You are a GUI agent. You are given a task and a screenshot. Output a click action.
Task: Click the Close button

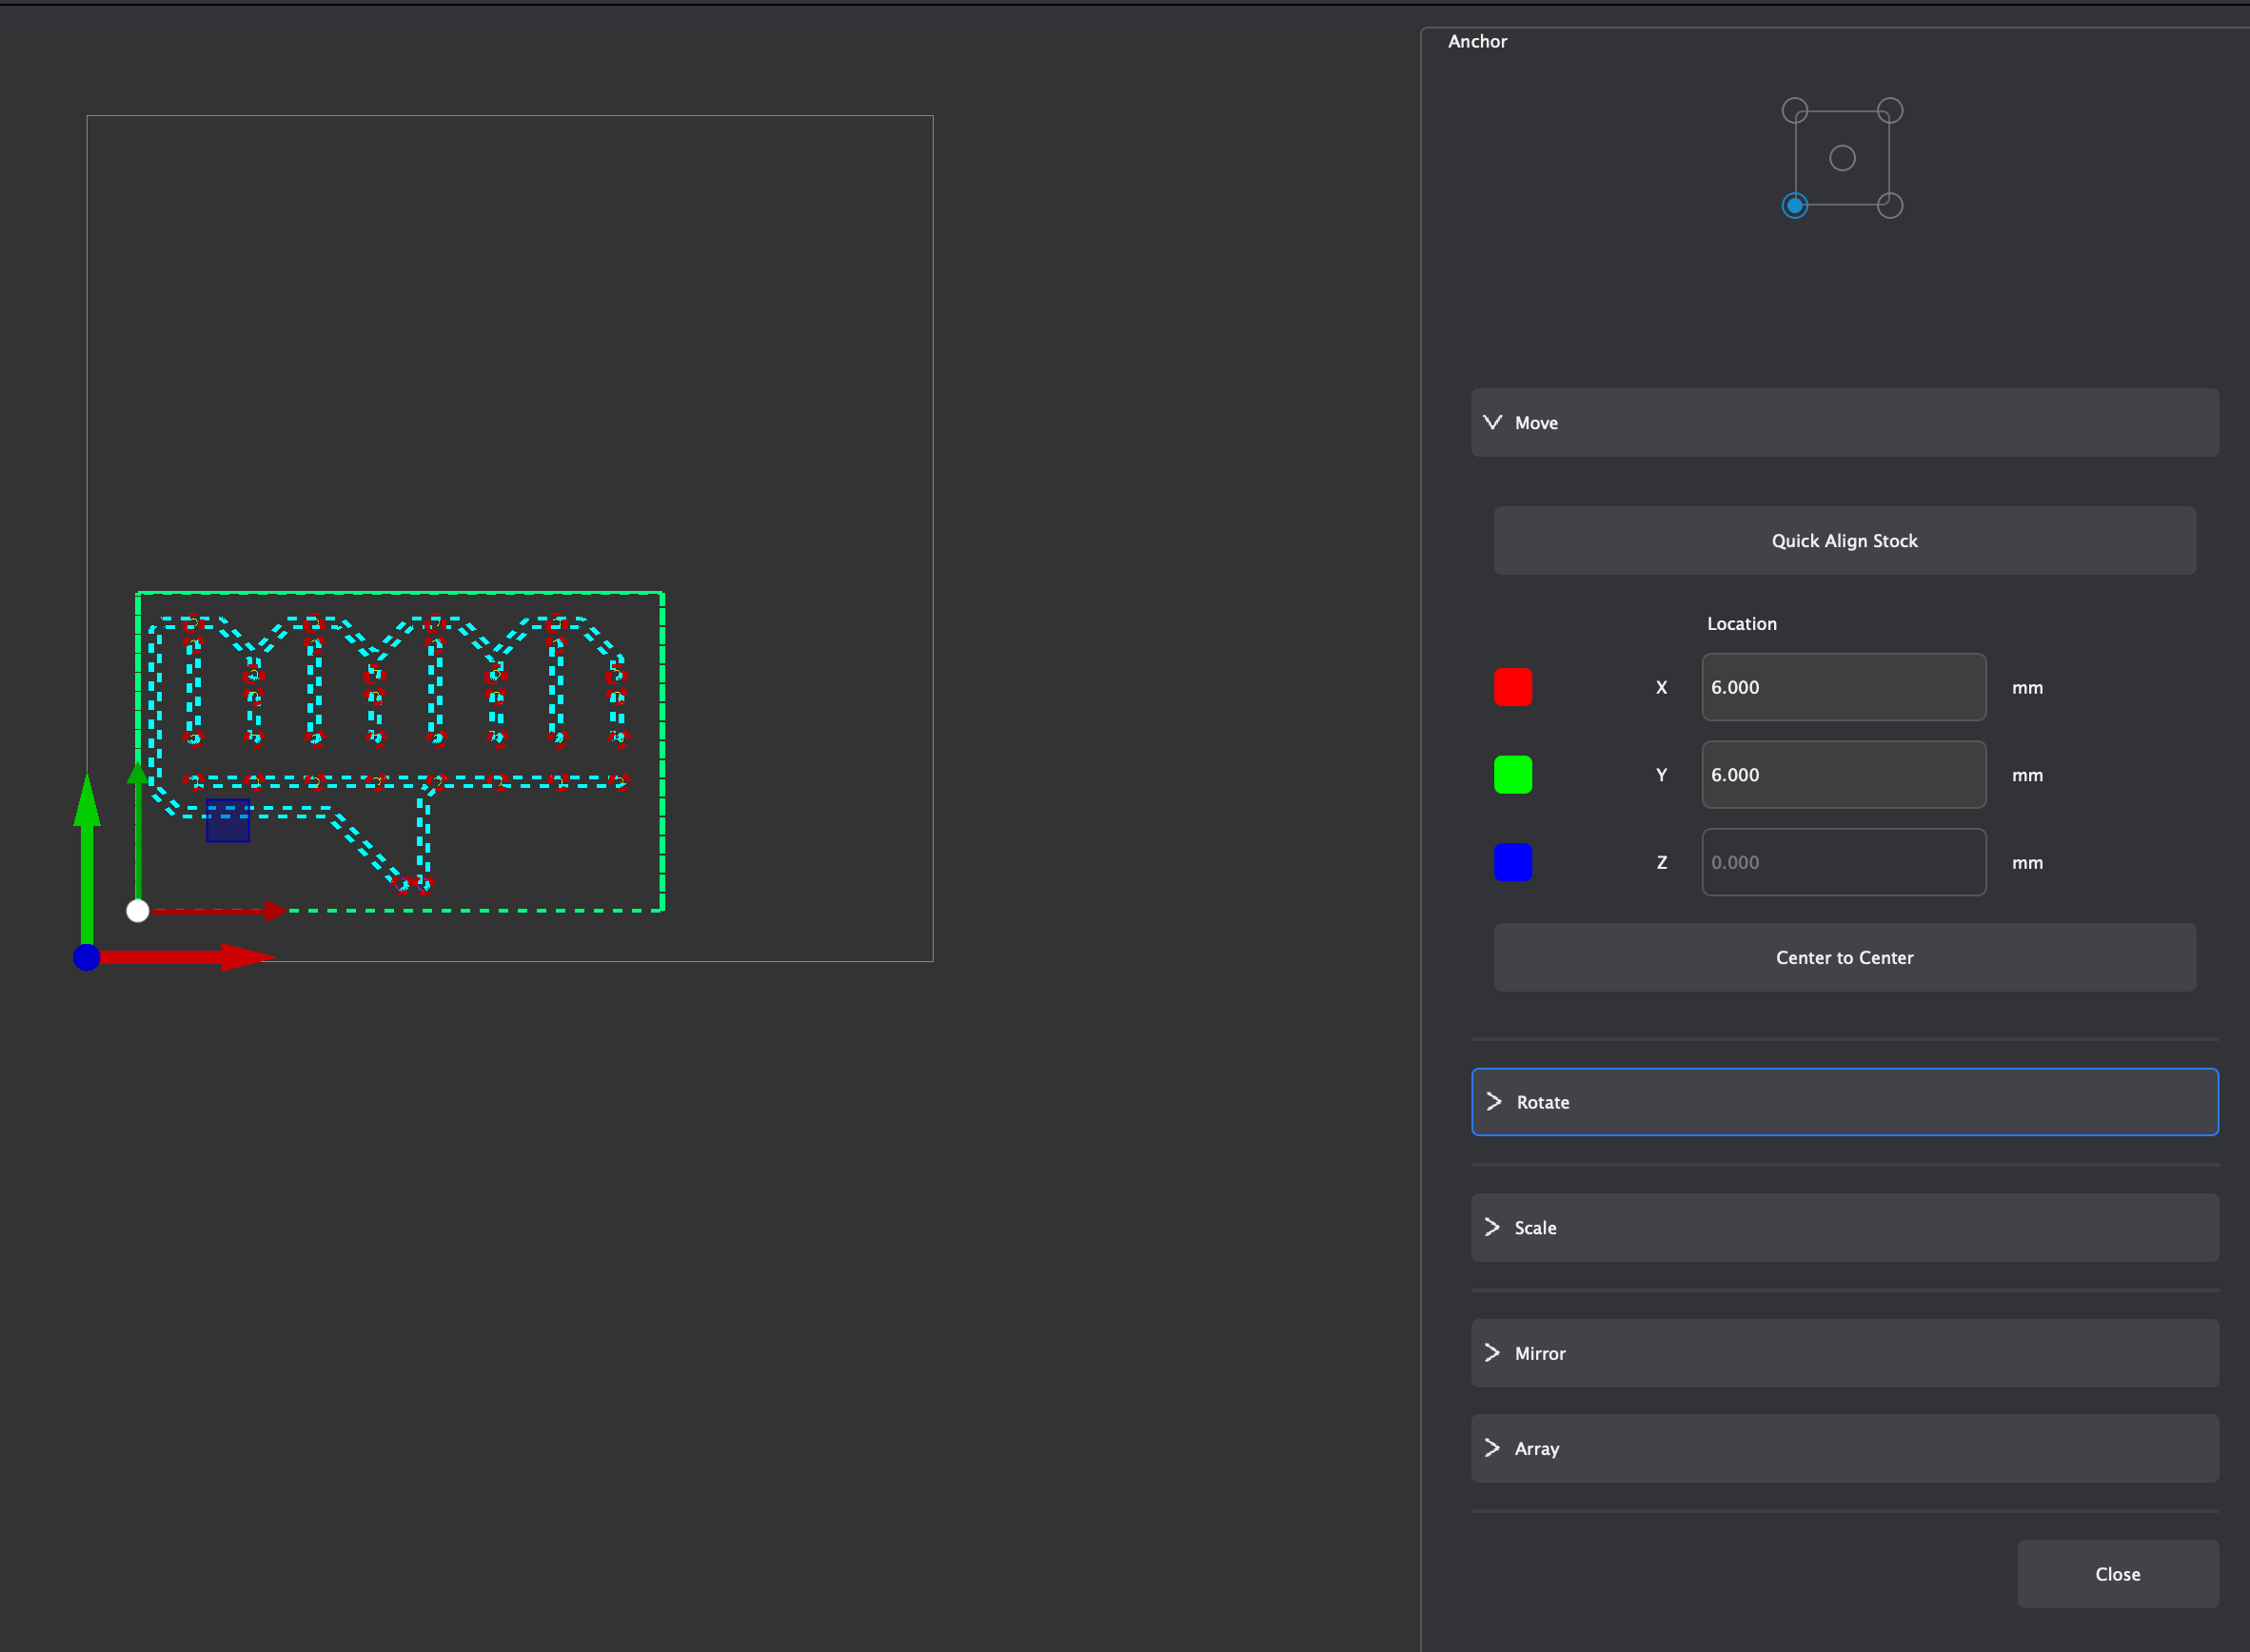(x=2117, y=1573)
